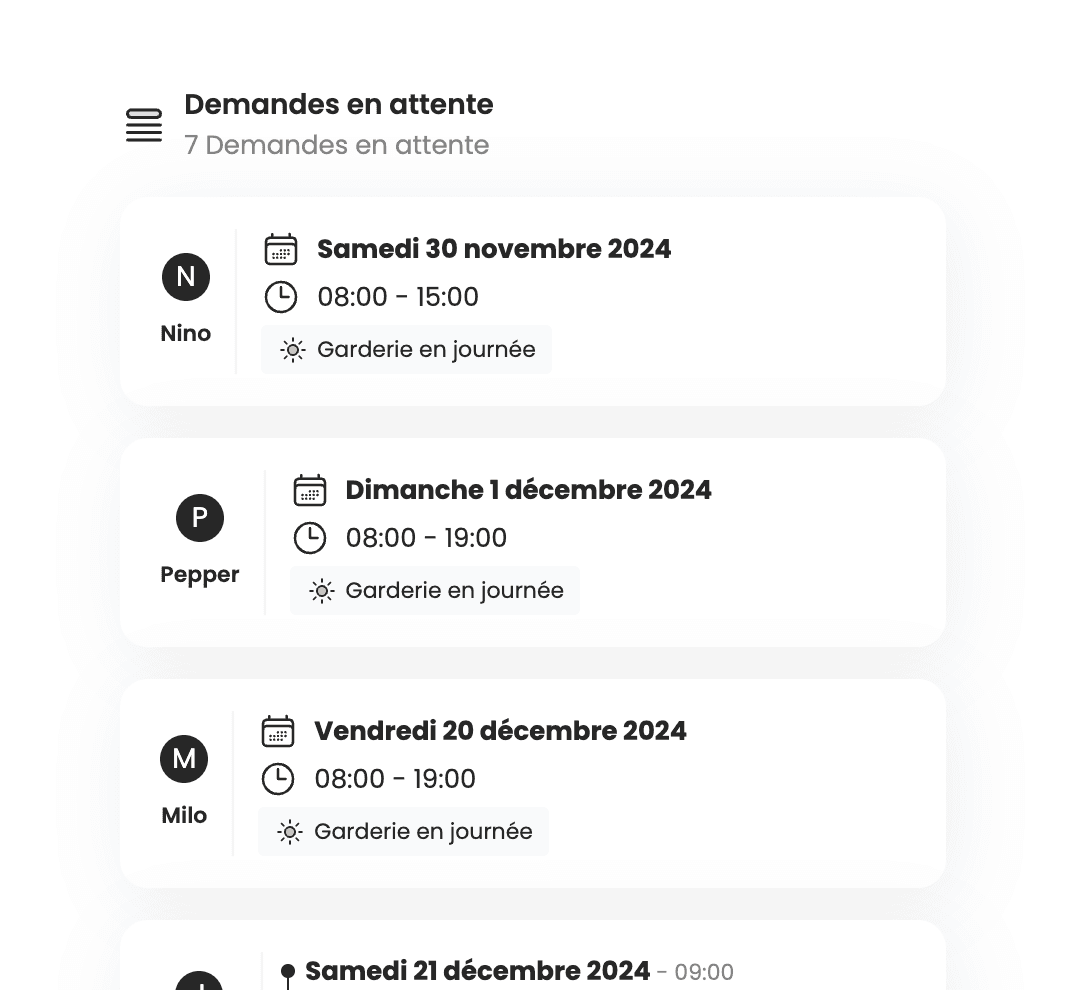Click the clock icon next to Milo's hours
Viewport: 1072px width, 990px height.
tap(278, 778)
